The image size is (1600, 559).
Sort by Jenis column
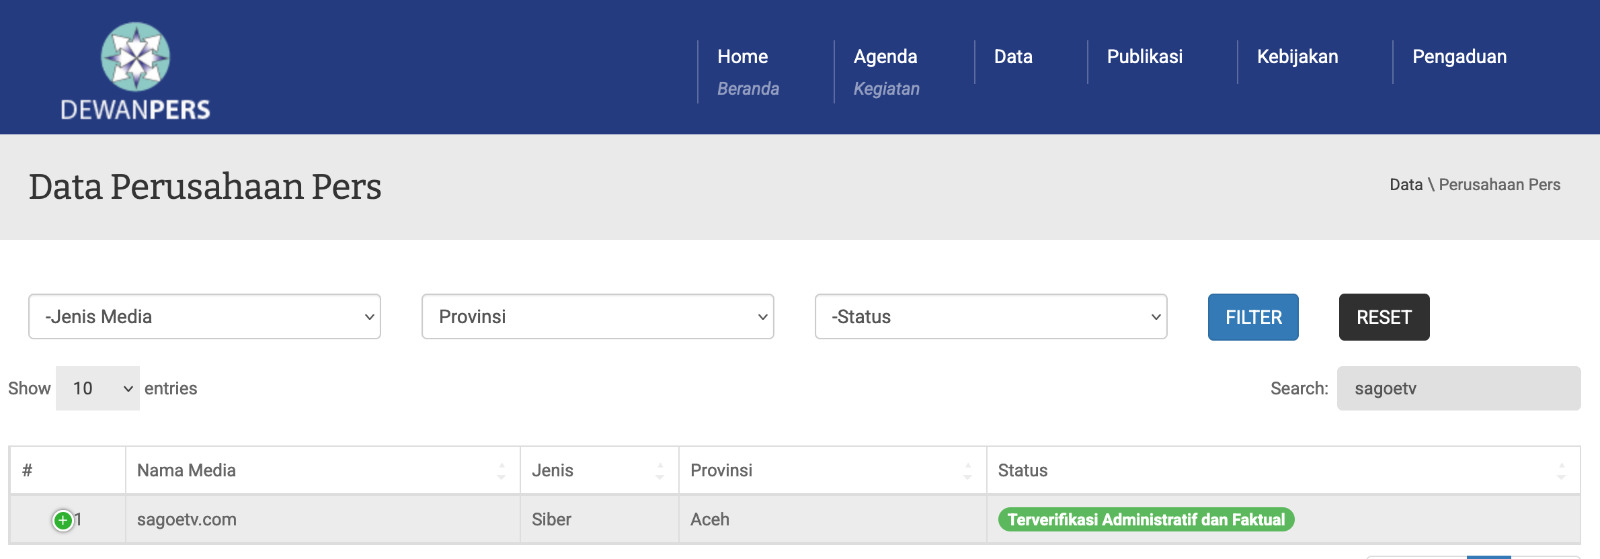(599, 471)
